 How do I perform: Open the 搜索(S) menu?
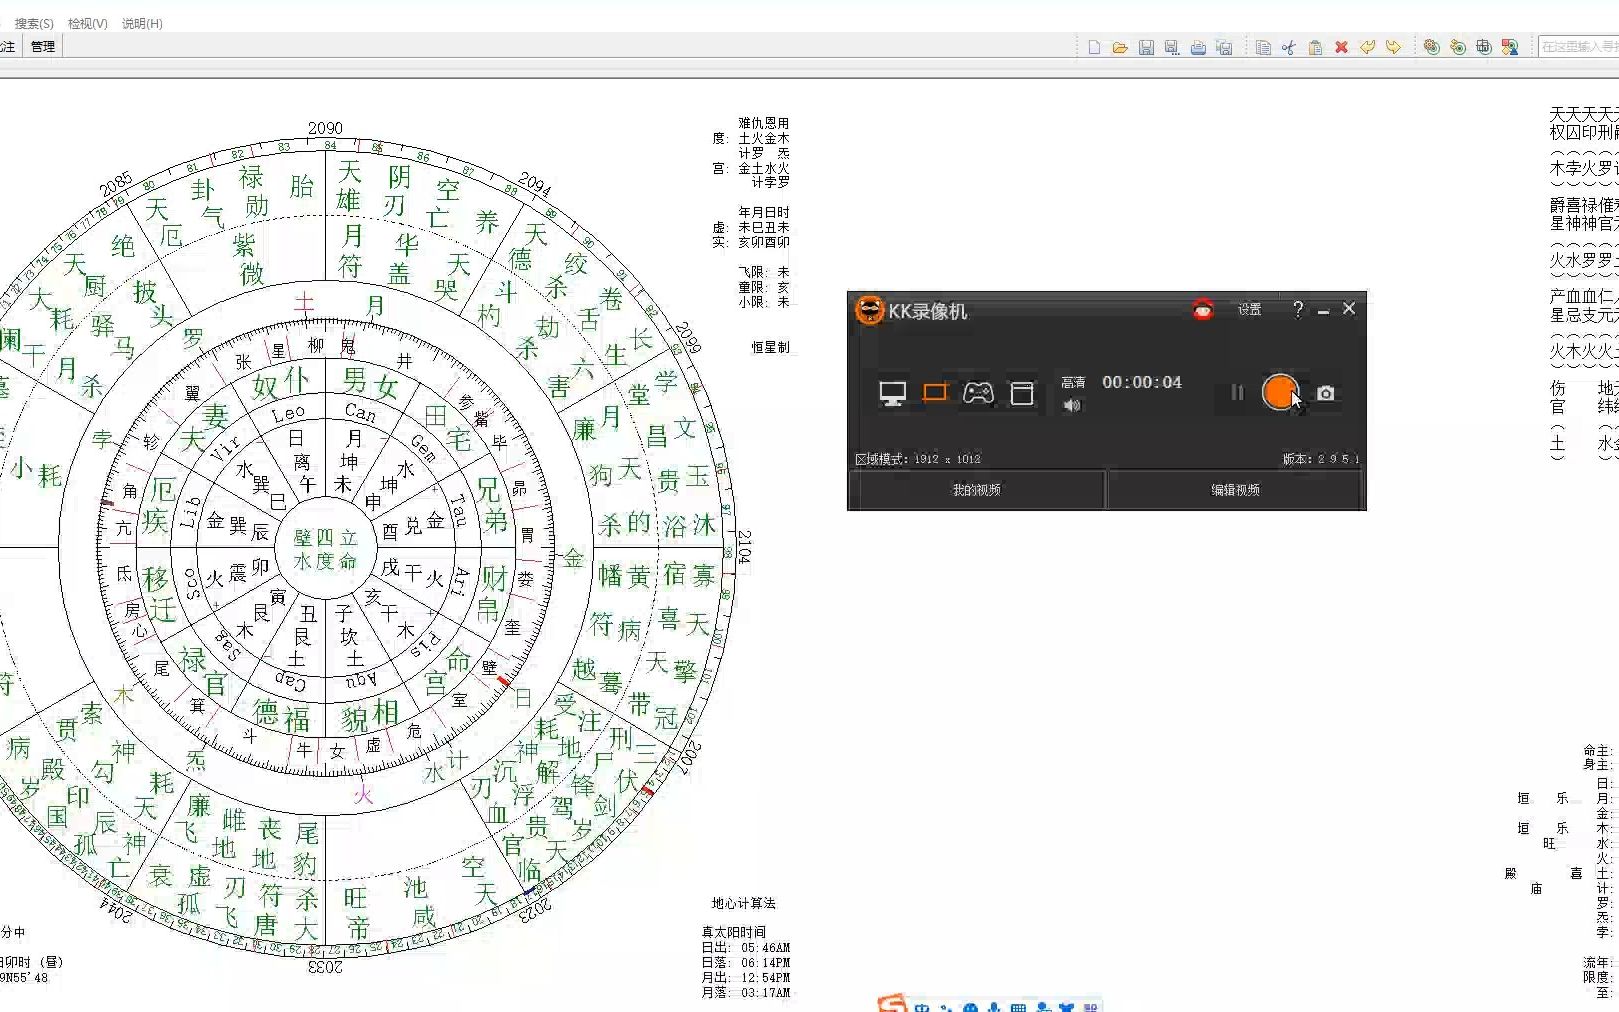pyautogui.click(x=34, y=23)
